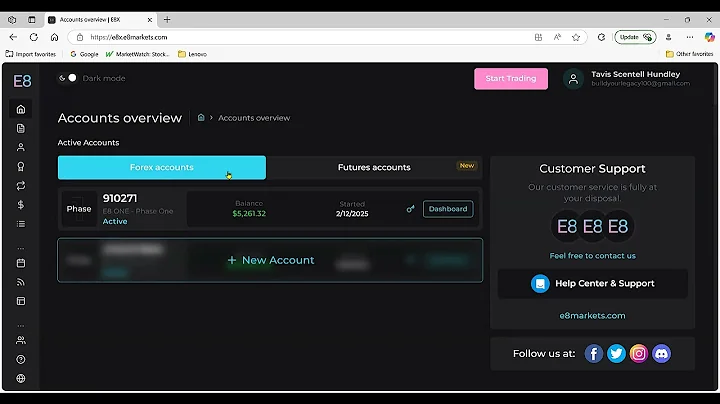Click the Accounts overview breadcrumb text
The height and width of the screenshot is (404, 720).
[254, 118]
